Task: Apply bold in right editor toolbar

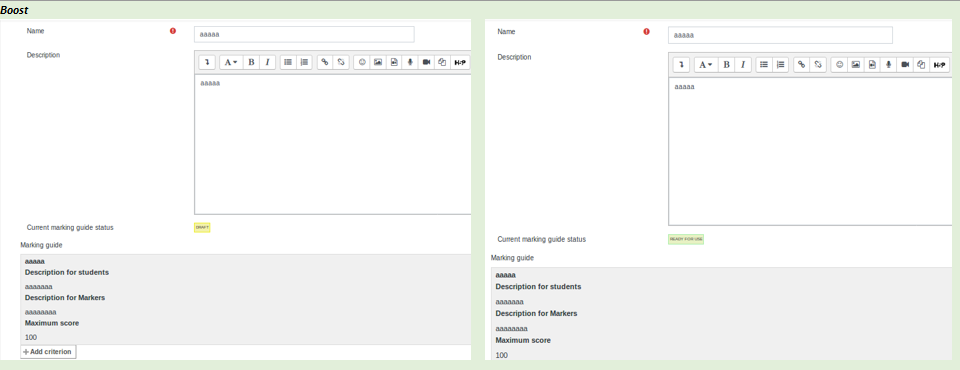Action: 726,64
